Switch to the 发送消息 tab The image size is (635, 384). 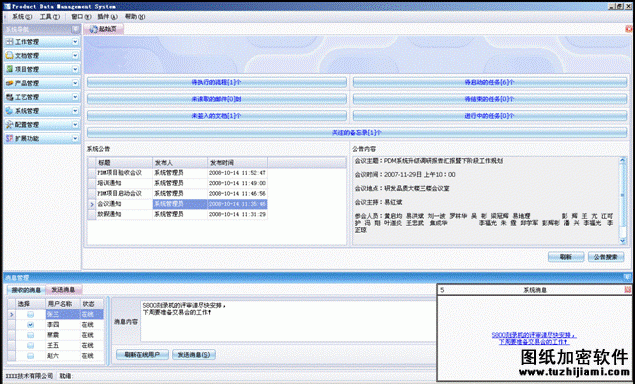tap(64, 290)
